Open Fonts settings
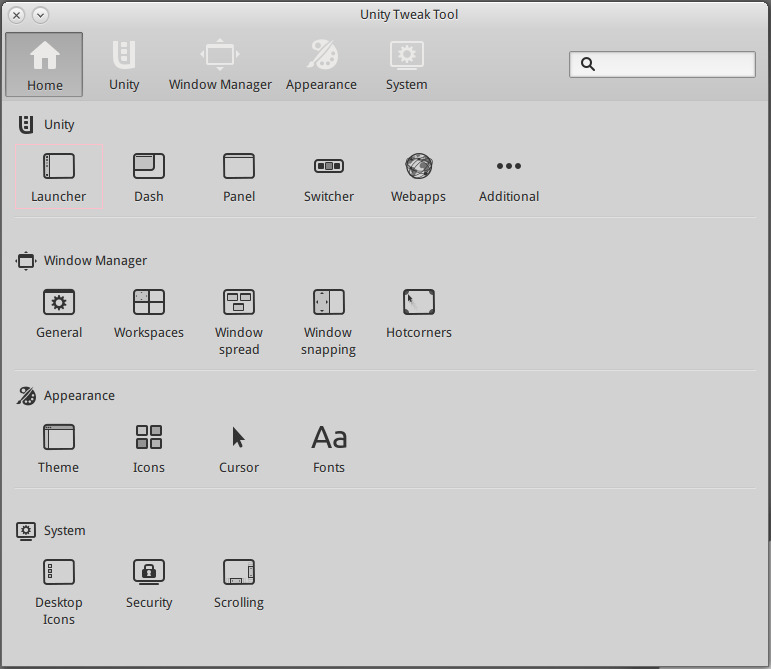This screenshot has height=669, width=771. tap(329, 438)
